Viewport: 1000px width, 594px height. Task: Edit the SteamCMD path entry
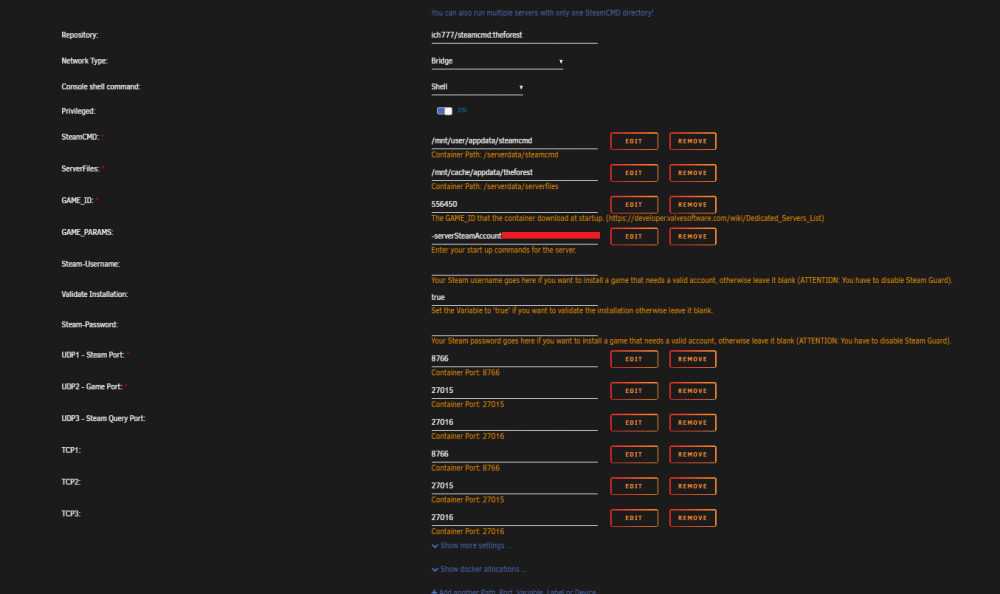pyautogui.click(x=634, y=141)
